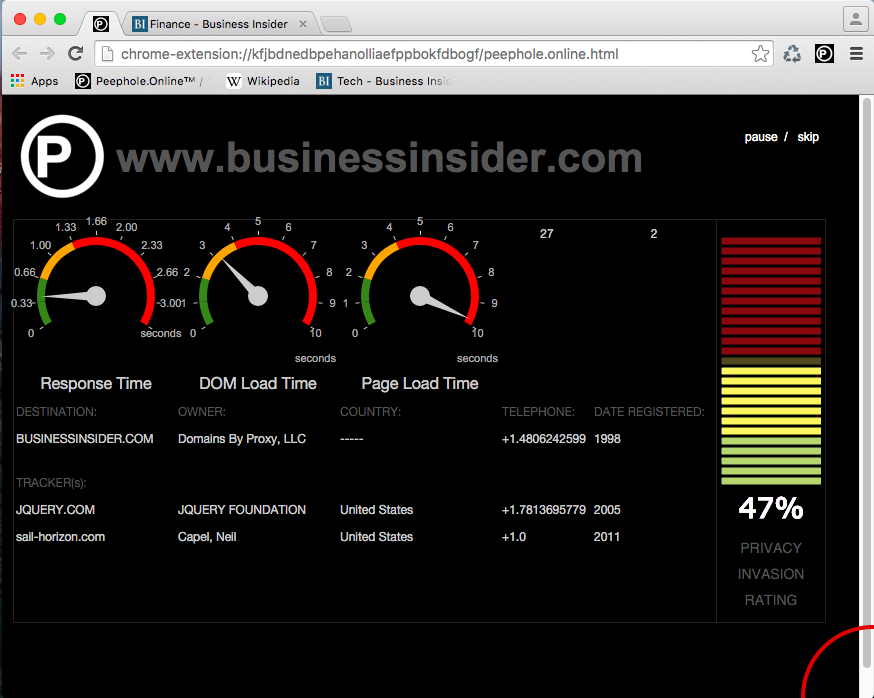Click the recycle extension icon in toolbar

pyautogui.click(x=792, y=54)
